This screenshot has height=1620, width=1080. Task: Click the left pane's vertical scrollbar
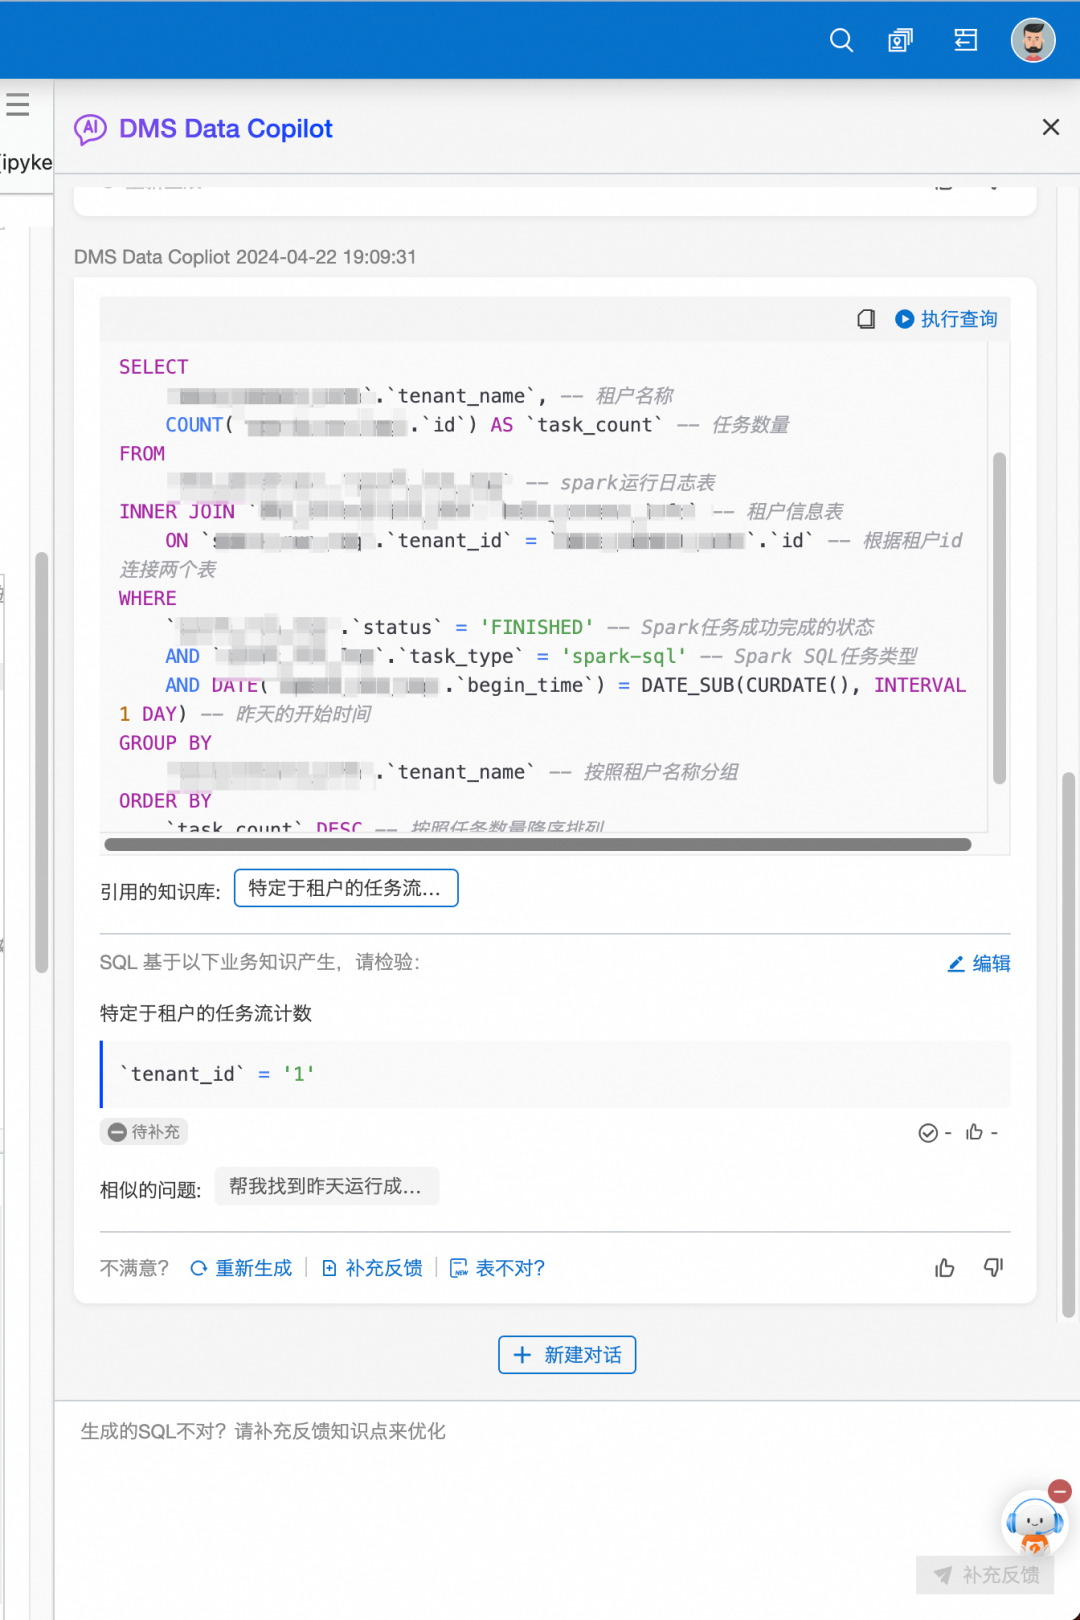pyautogui.click(x=41, y=762)
